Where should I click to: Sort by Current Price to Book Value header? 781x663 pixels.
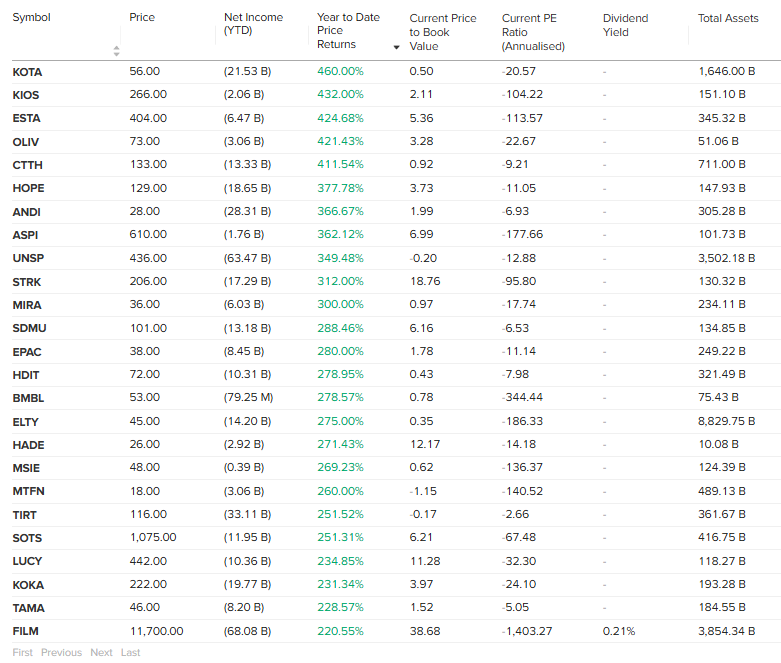pyautogui.click(x=443, y=31)
